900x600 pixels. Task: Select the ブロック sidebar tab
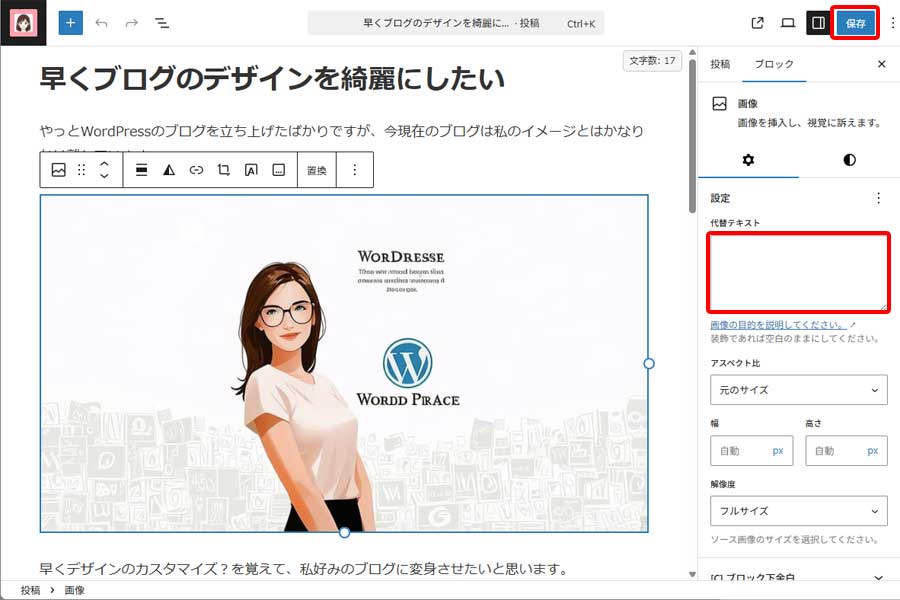coord(773,64)
